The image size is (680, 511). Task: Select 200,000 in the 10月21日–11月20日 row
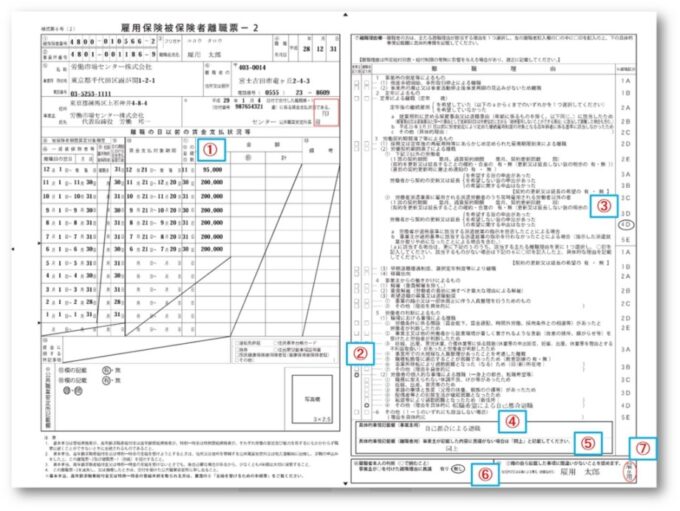[x=212, y=196]
